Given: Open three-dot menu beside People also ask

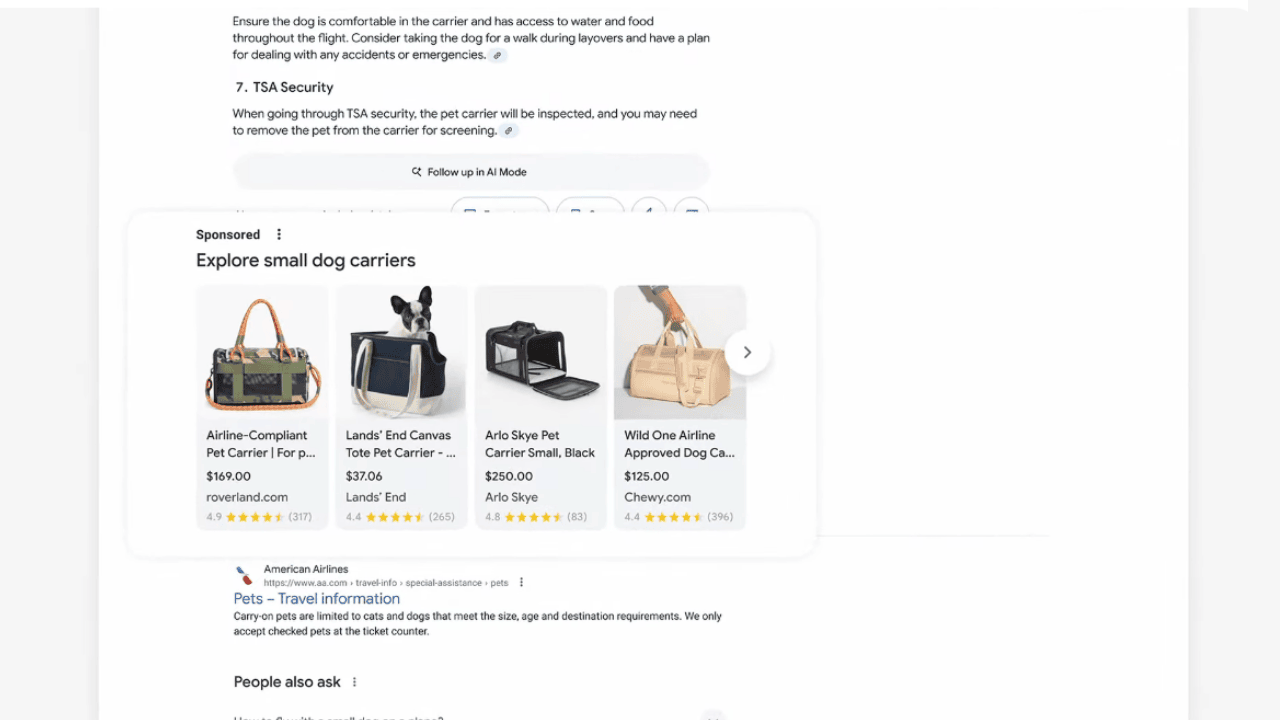Looking at the screenshot, I should pyautogui.click(x=354, y=682).
